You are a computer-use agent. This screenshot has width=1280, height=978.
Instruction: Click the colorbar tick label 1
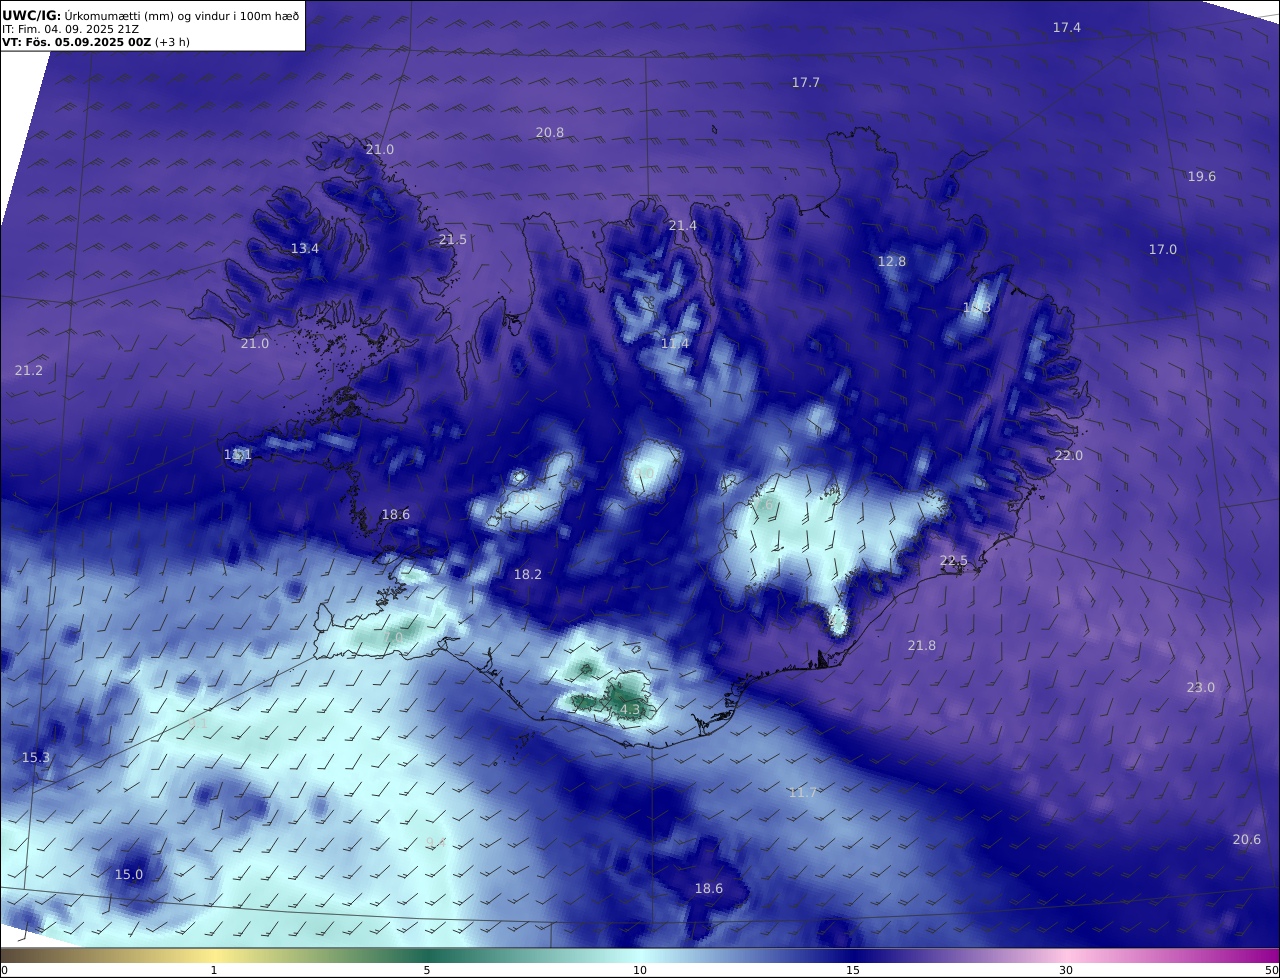tap(214, 970)
